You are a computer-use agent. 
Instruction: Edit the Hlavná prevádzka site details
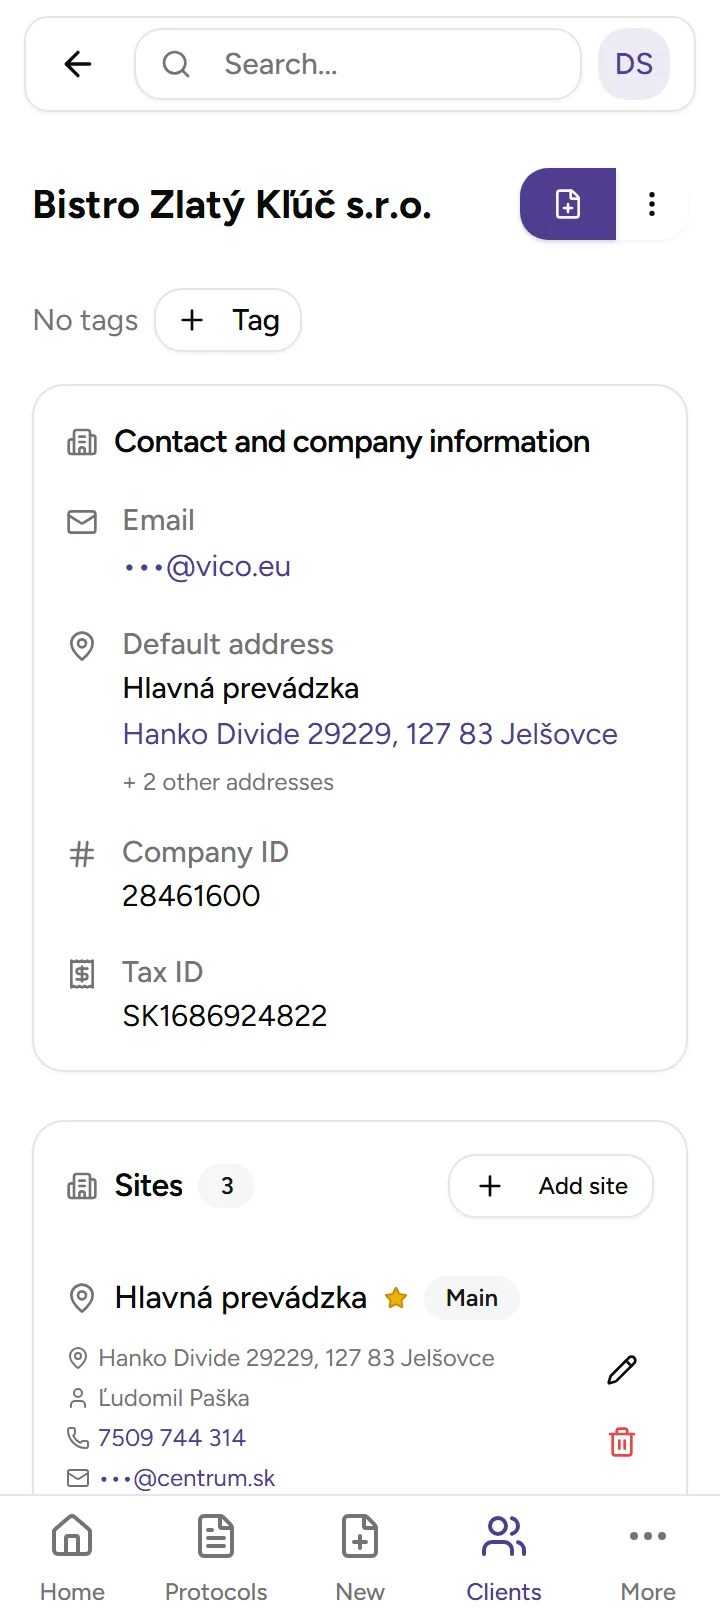point(621,1369)
